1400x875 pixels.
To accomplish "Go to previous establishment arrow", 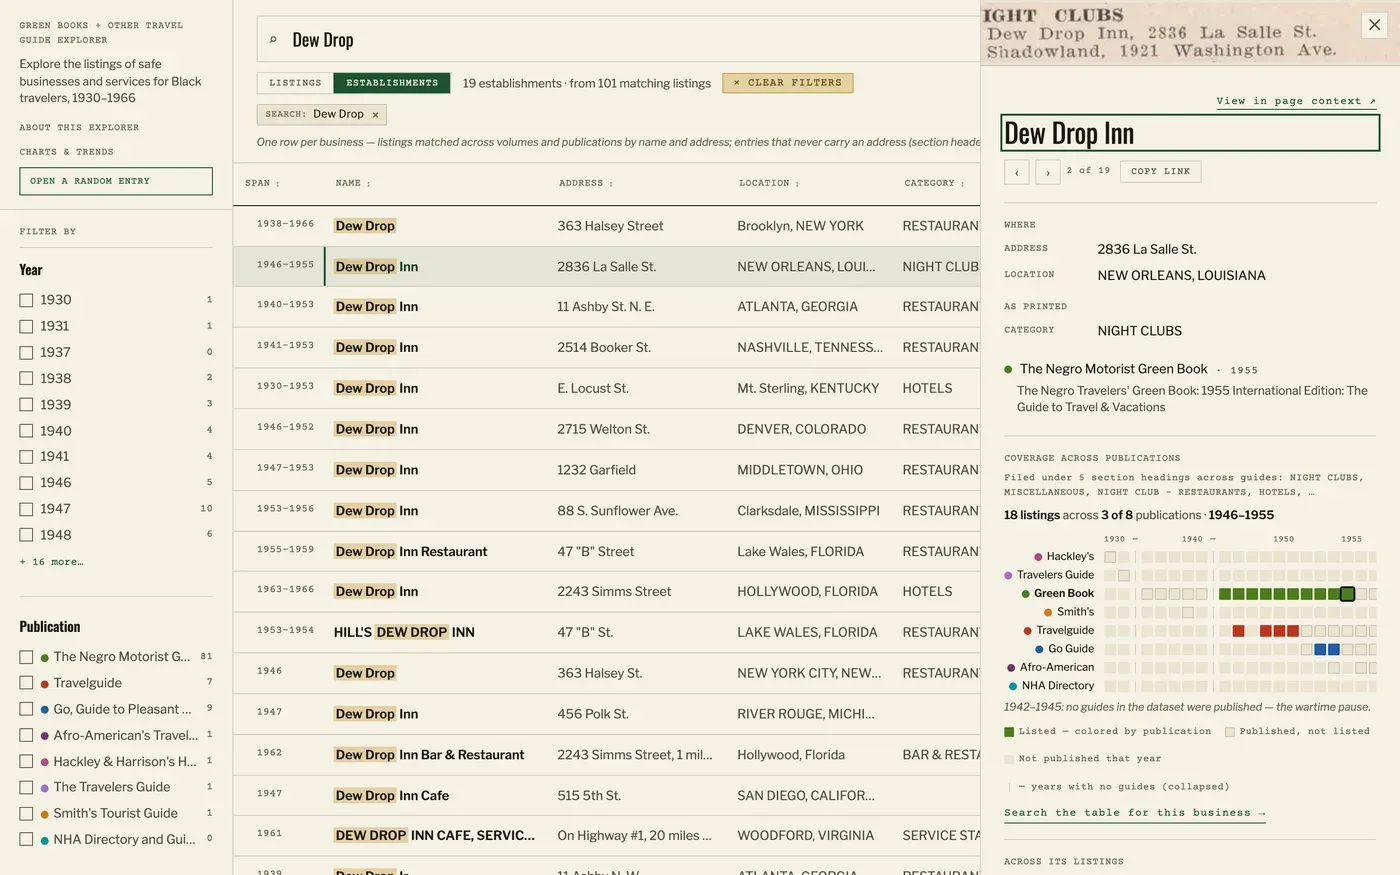I will tap(1016, 172).
